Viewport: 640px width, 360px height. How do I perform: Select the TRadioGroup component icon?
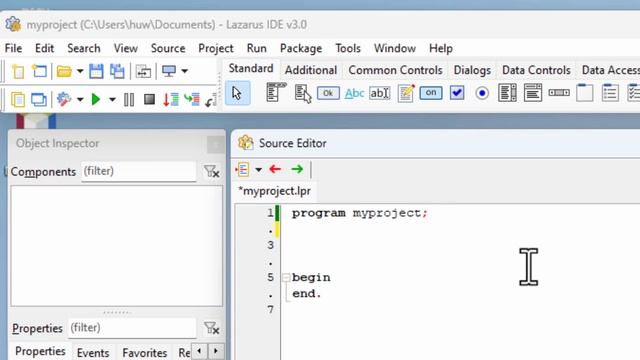pos(610,93)
